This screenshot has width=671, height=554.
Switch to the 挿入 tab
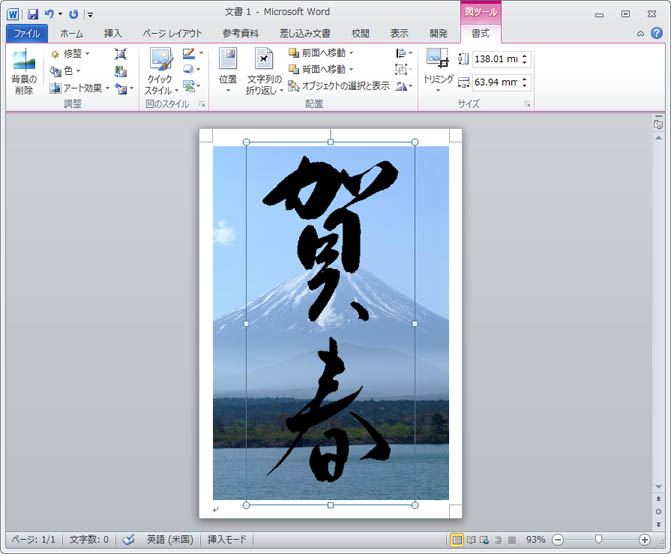113,33
